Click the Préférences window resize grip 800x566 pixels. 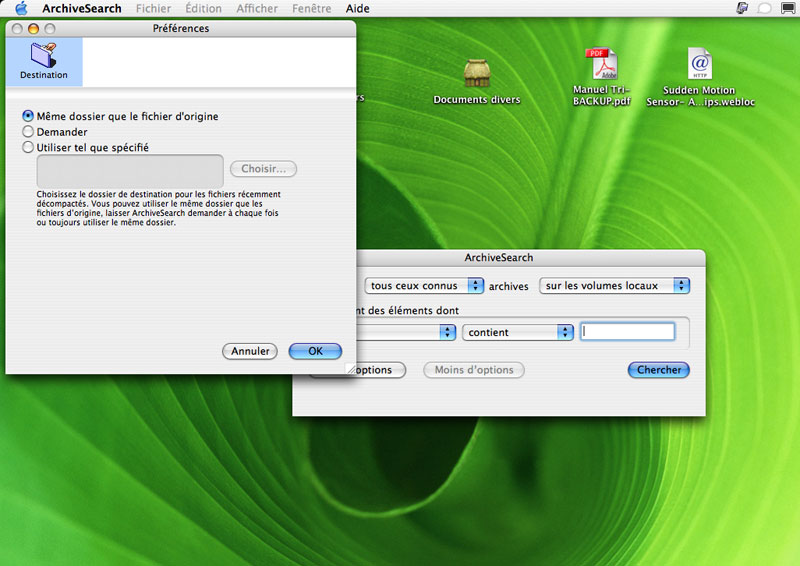[351, 368]
